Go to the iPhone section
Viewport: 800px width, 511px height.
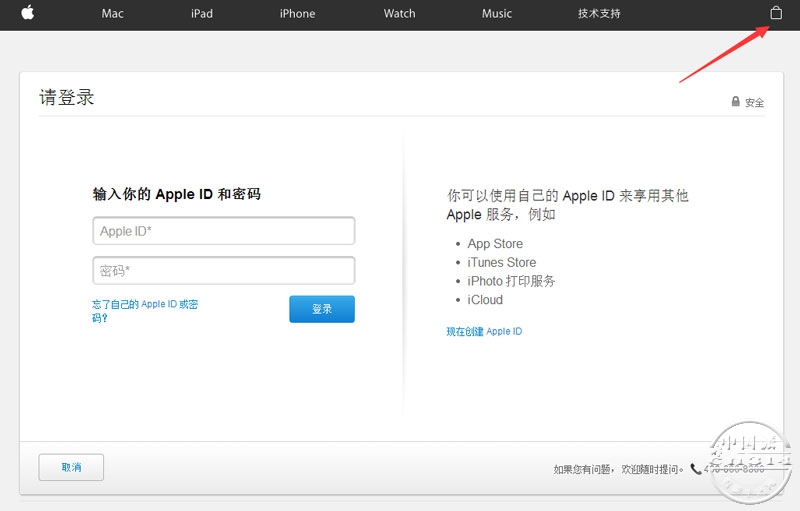297,14
